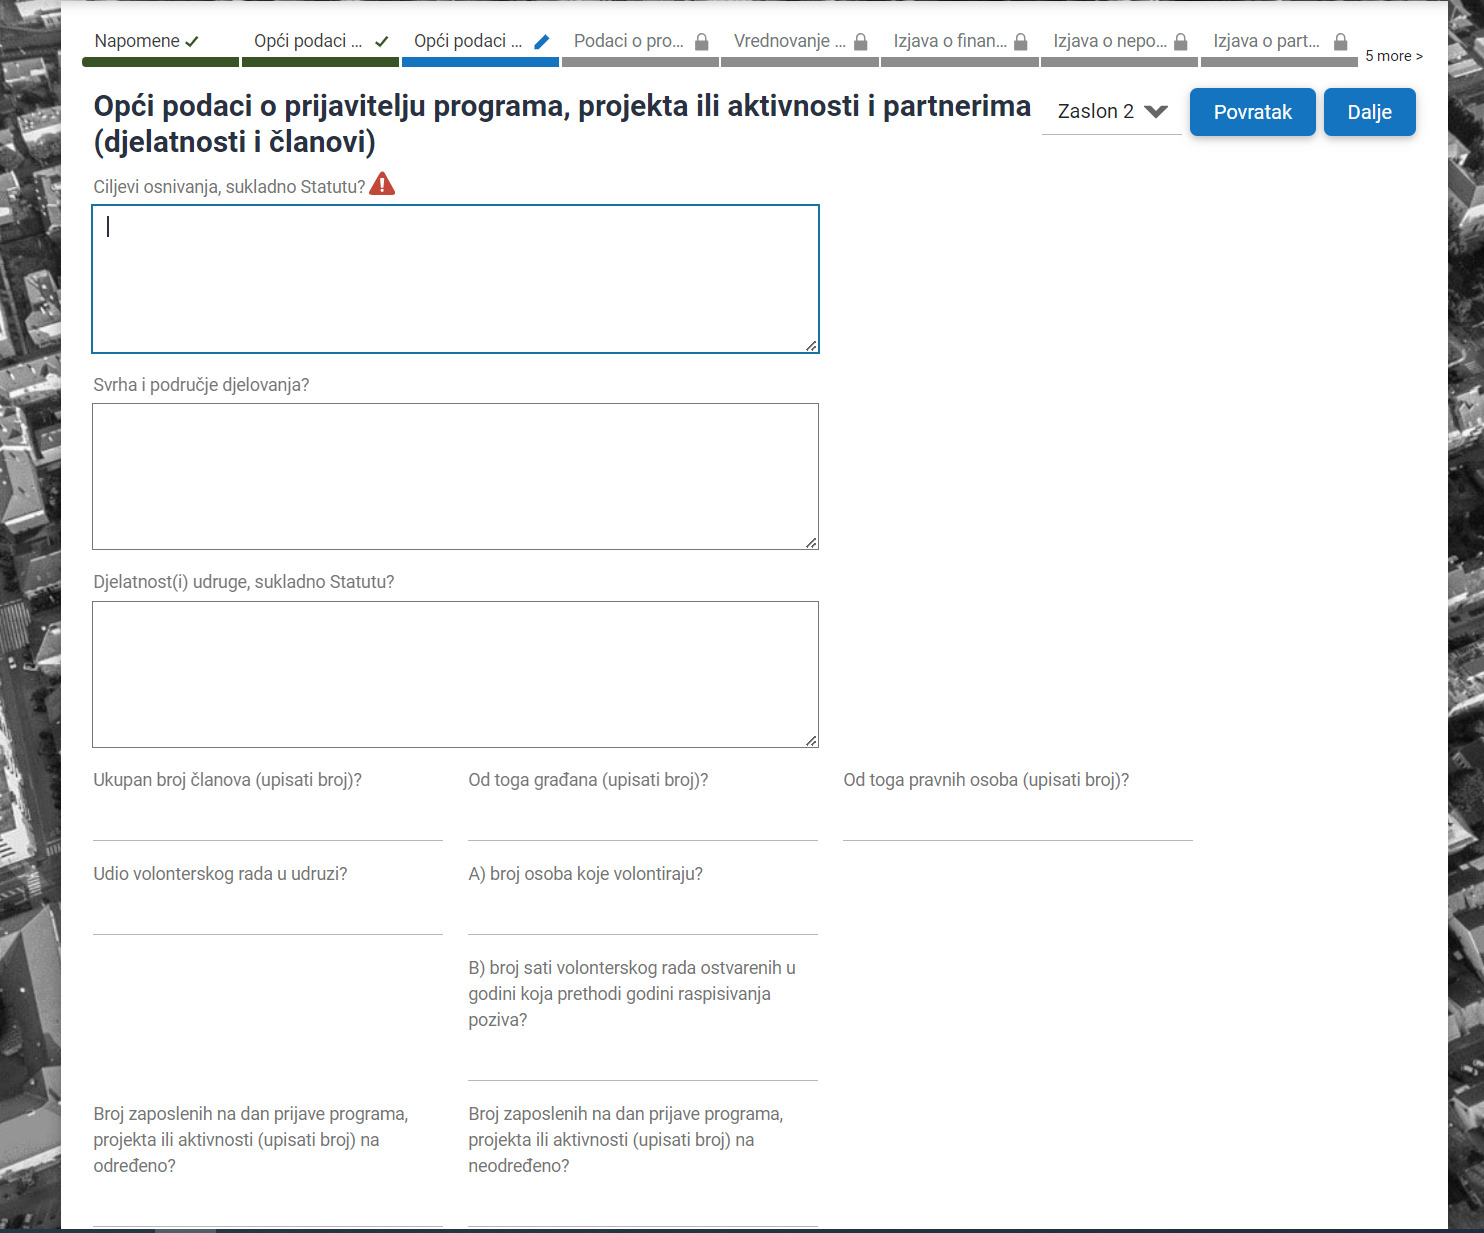Click the Udio volonterskog rada field
This screenshot has width=1484, height=1233.
point(267,917)
